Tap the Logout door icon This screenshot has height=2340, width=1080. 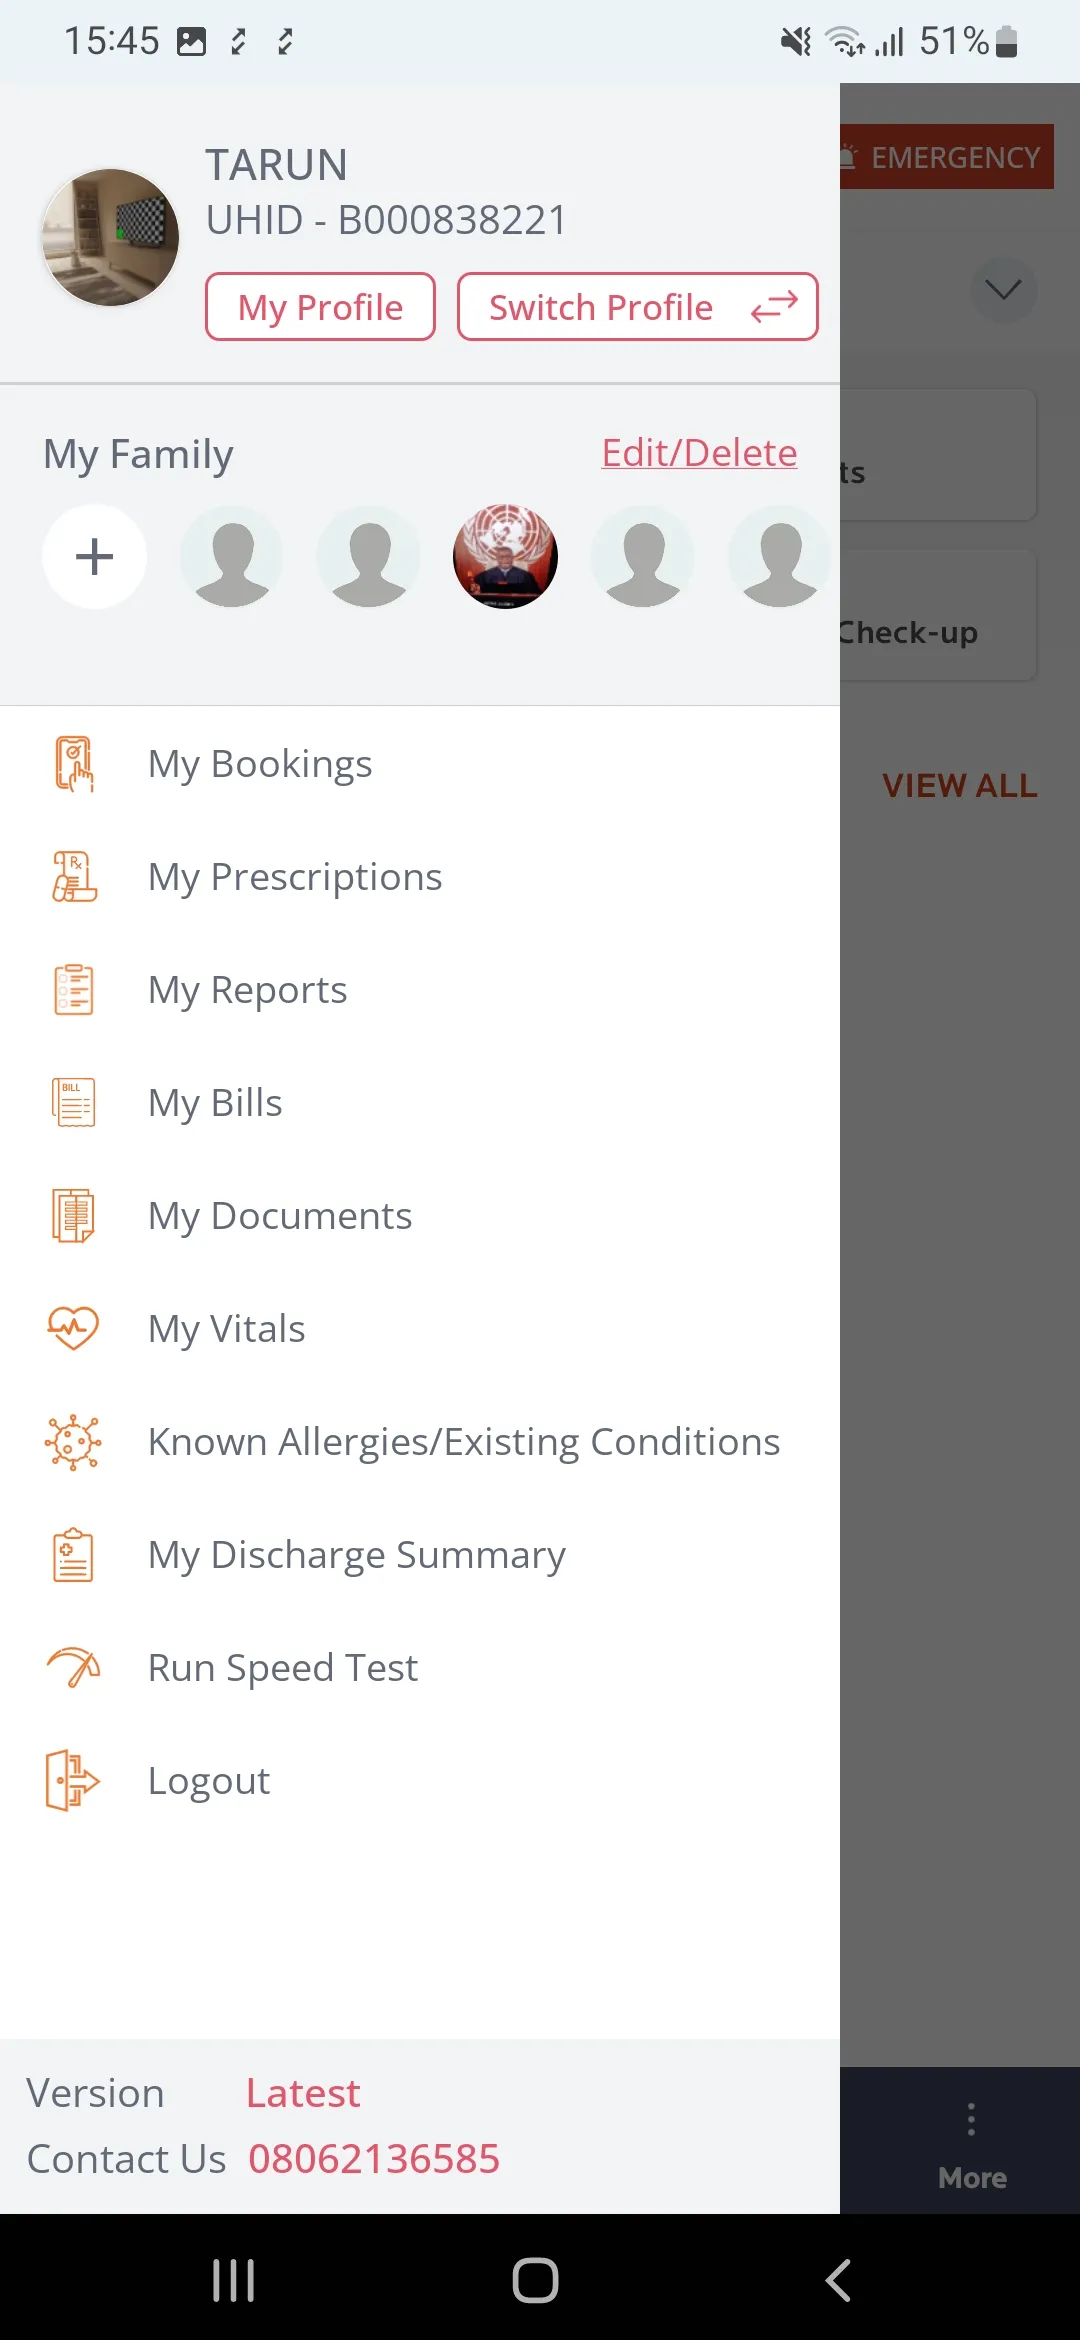tap(73, 1781)
